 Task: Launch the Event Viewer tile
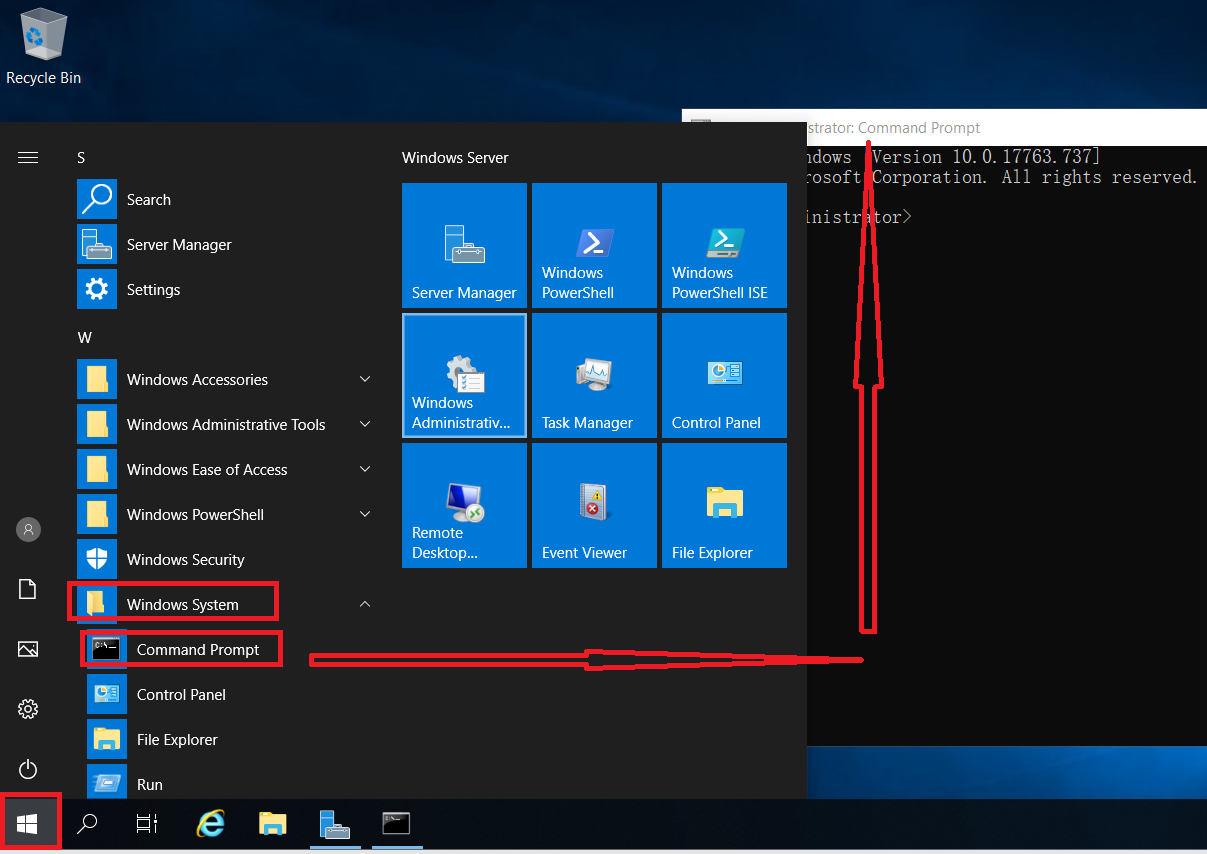point(594,505)
